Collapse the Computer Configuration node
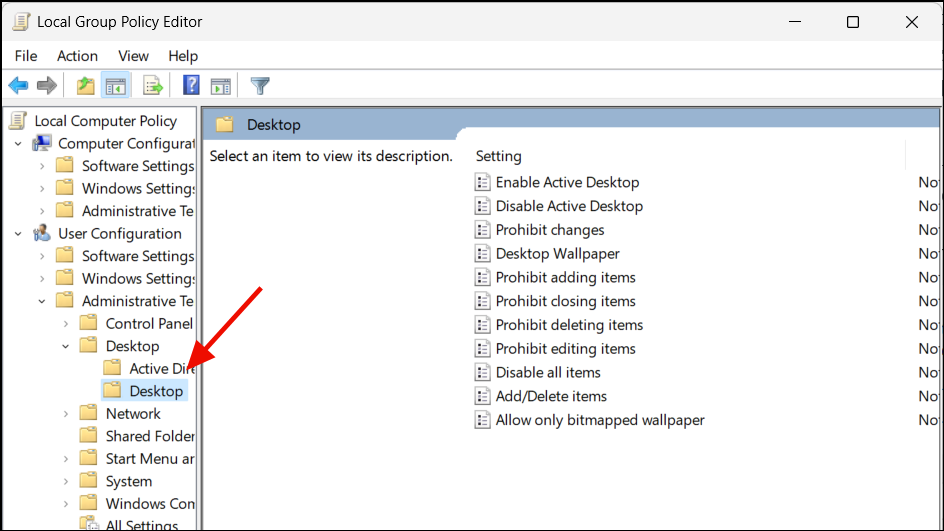The image size is (944, 531). (x=18, y=144)
